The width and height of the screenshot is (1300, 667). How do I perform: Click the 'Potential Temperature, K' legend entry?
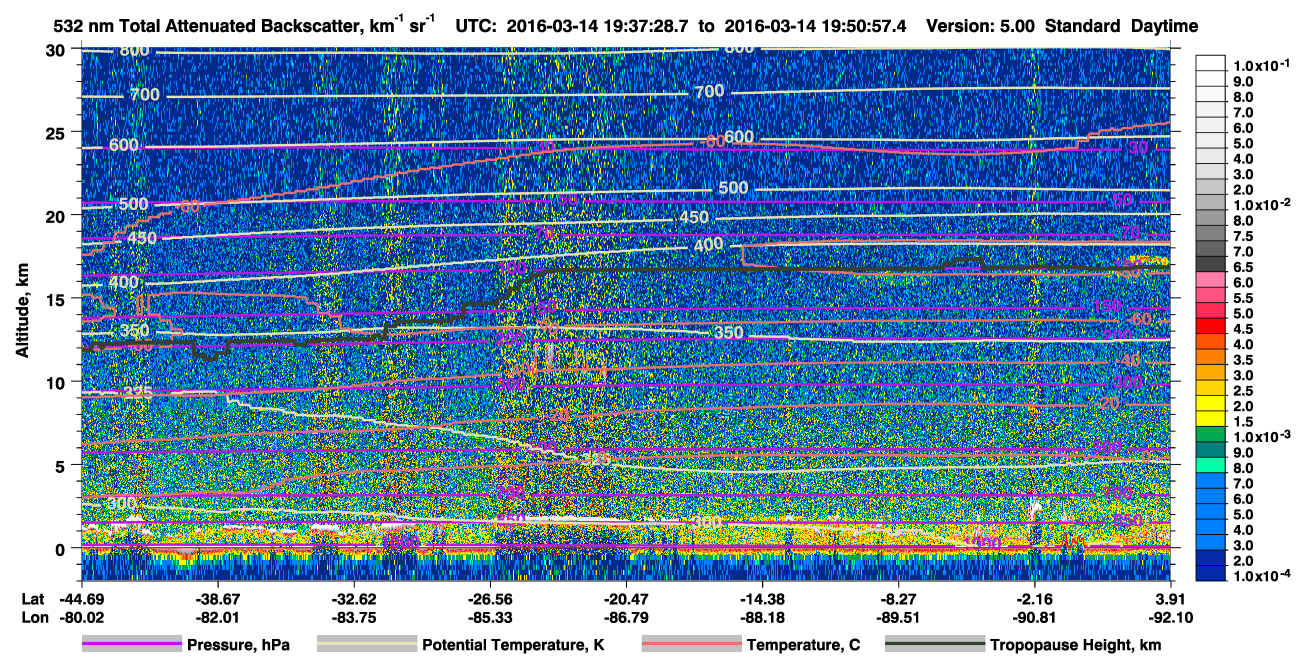click(x=513, y=646)
